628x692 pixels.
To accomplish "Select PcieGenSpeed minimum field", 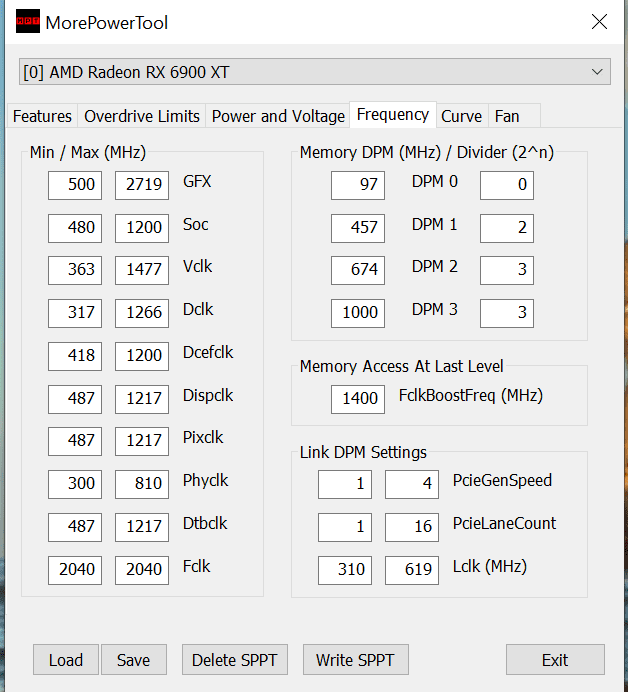I will point(345,484).
